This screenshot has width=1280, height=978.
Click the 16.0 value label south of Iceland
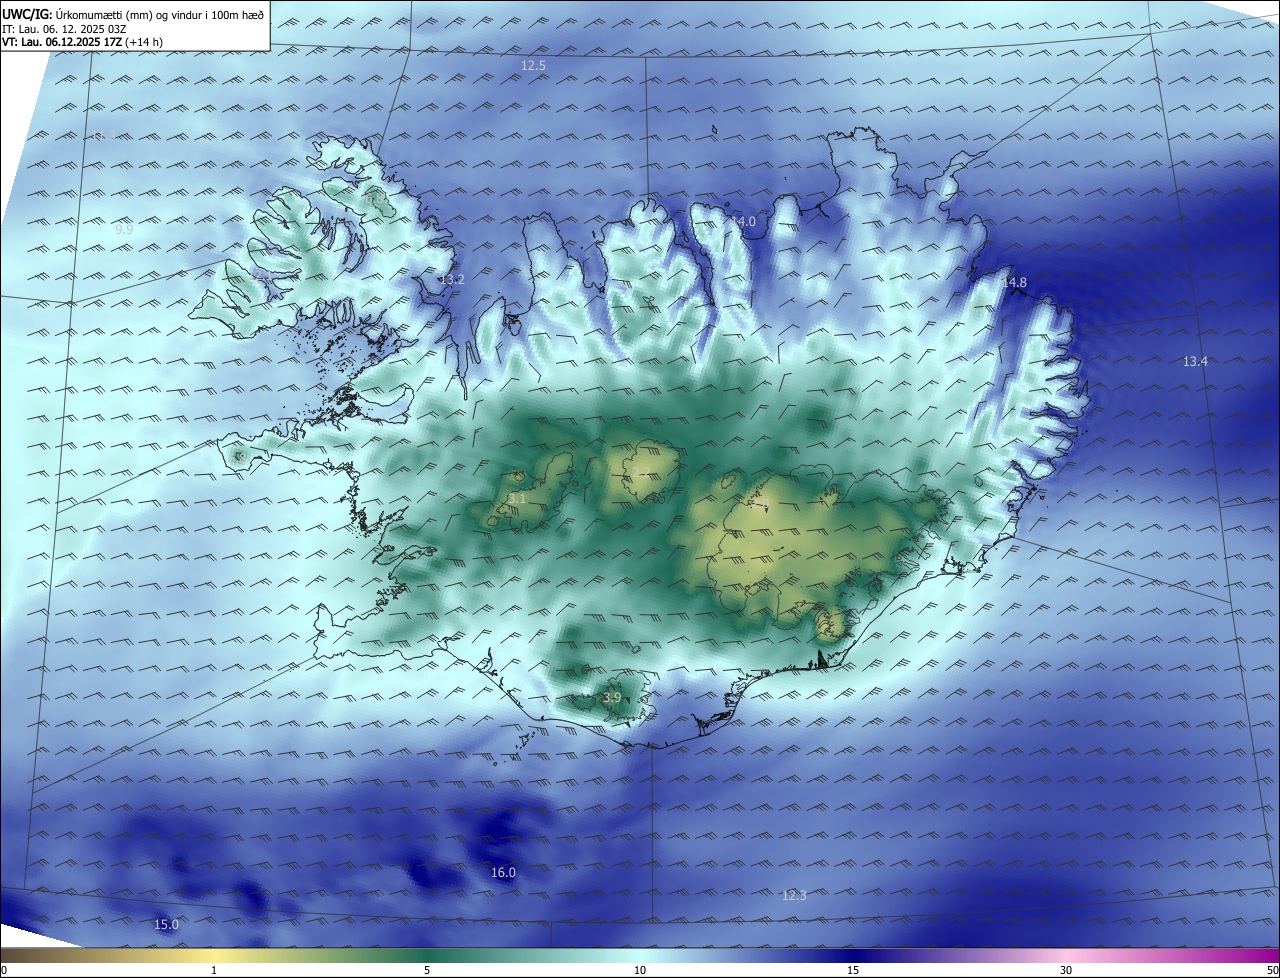pyautogui.click(x=503, y=873)
